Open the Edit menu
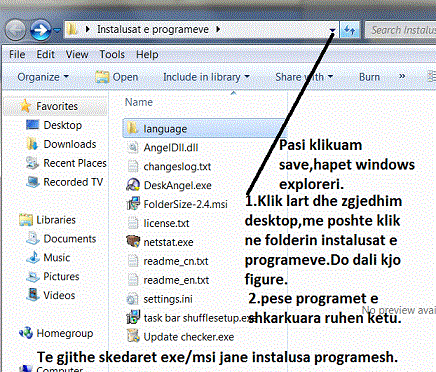The width and height of the screenshot is (436, 372). tap(45, 54)
